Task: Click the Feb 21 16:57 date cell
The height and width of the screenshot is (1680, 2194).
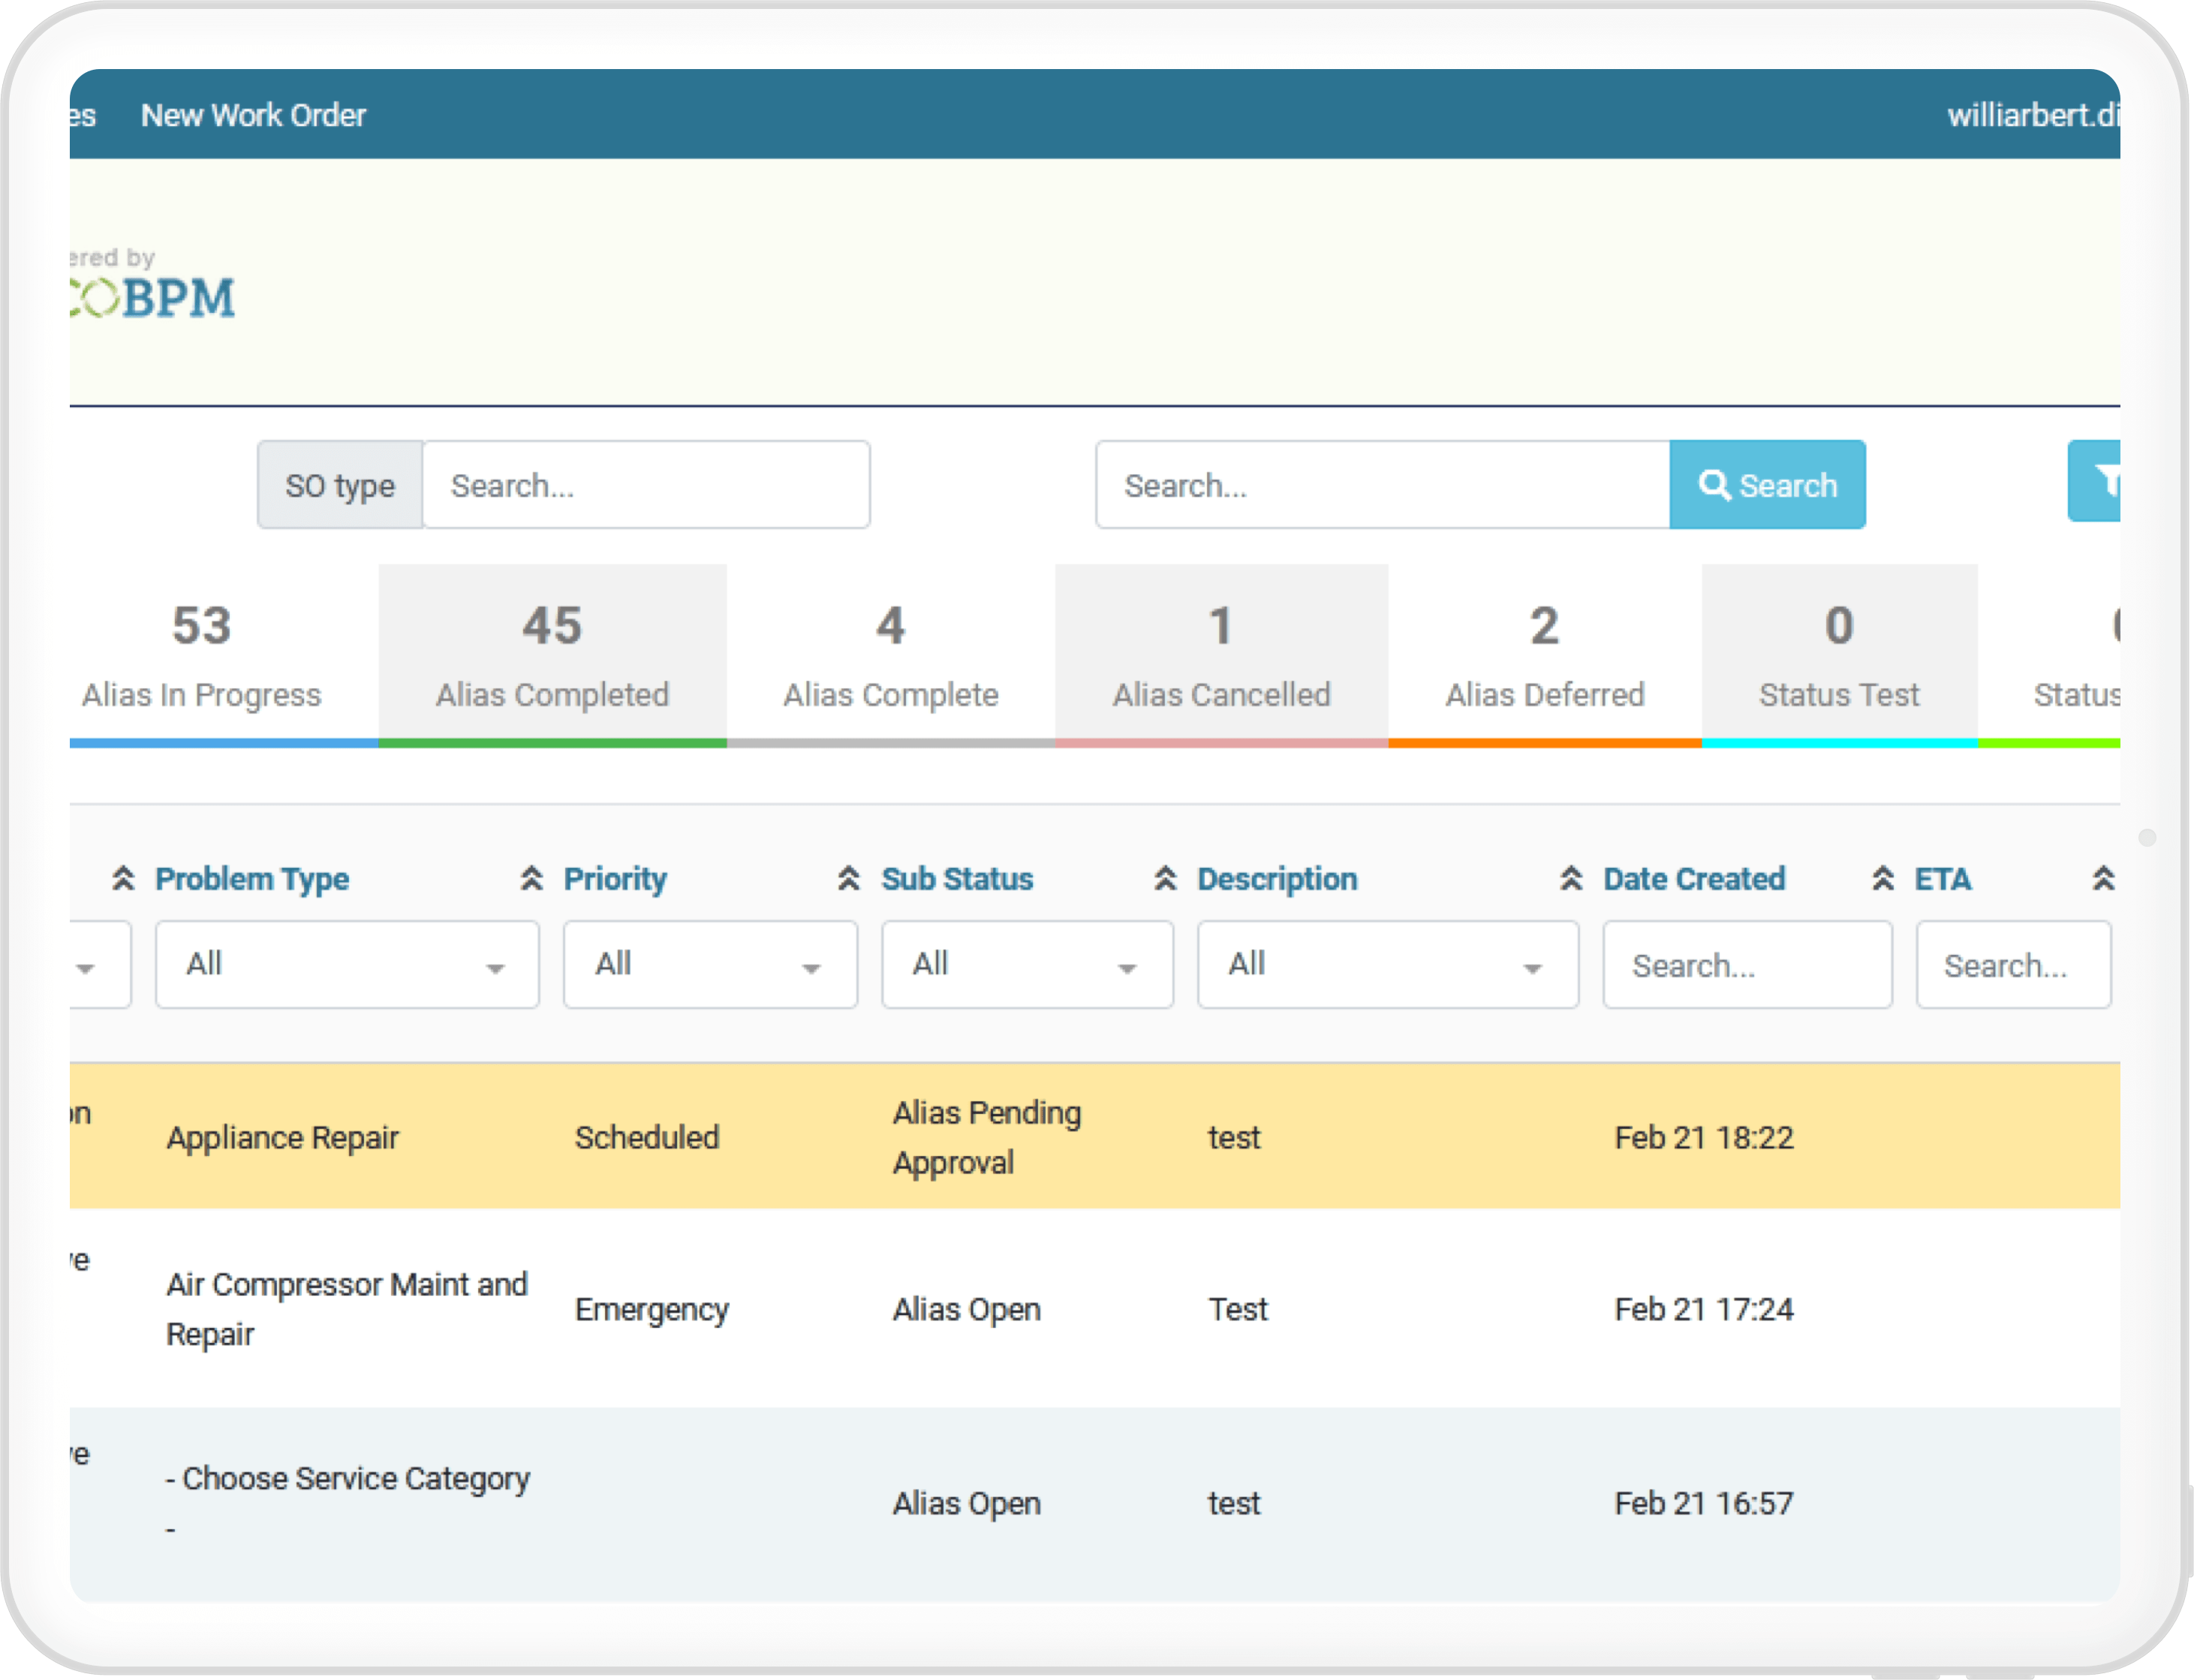Action: pos(1704,1503)
